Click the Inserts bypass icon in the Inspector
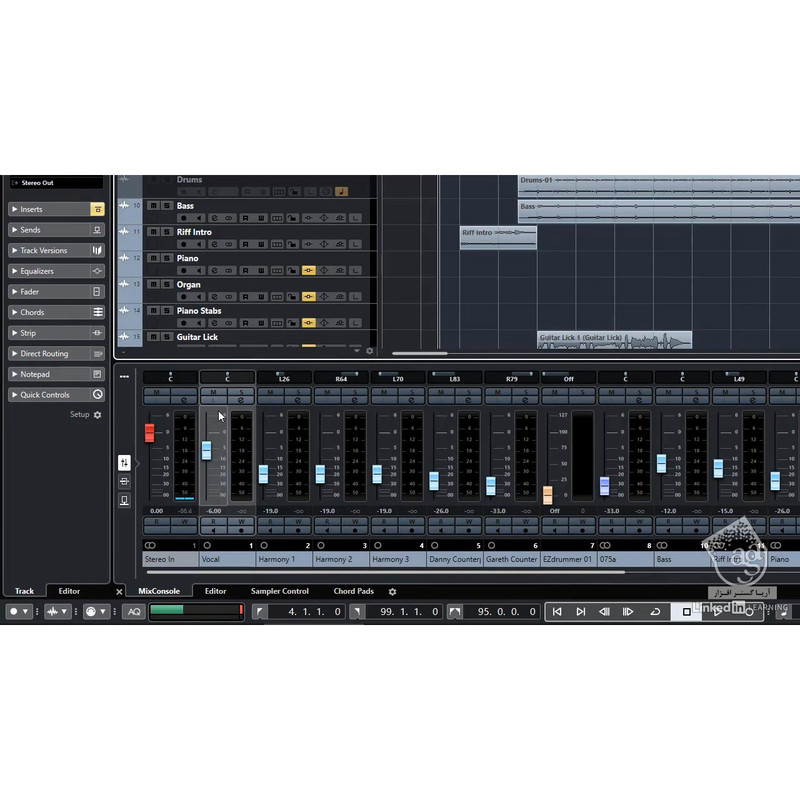Viewport: 800px width, 800px height. click(97, 210)
